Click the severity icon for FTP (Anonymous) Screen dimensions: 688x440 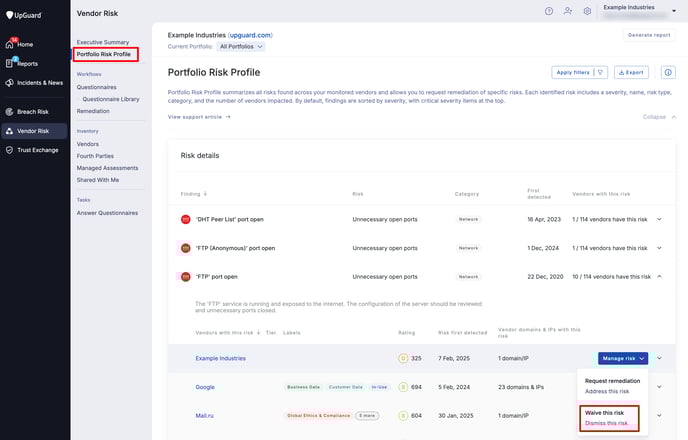point(186,248)
